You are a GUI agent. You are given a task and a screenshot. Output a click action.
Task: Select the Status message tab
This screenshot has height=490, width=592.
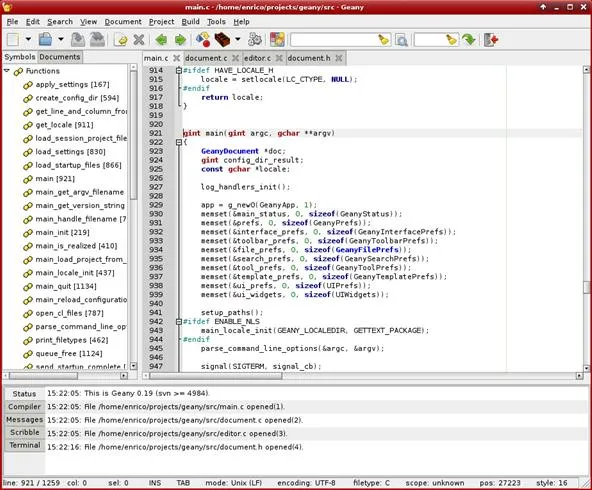(x=24, y=394)
